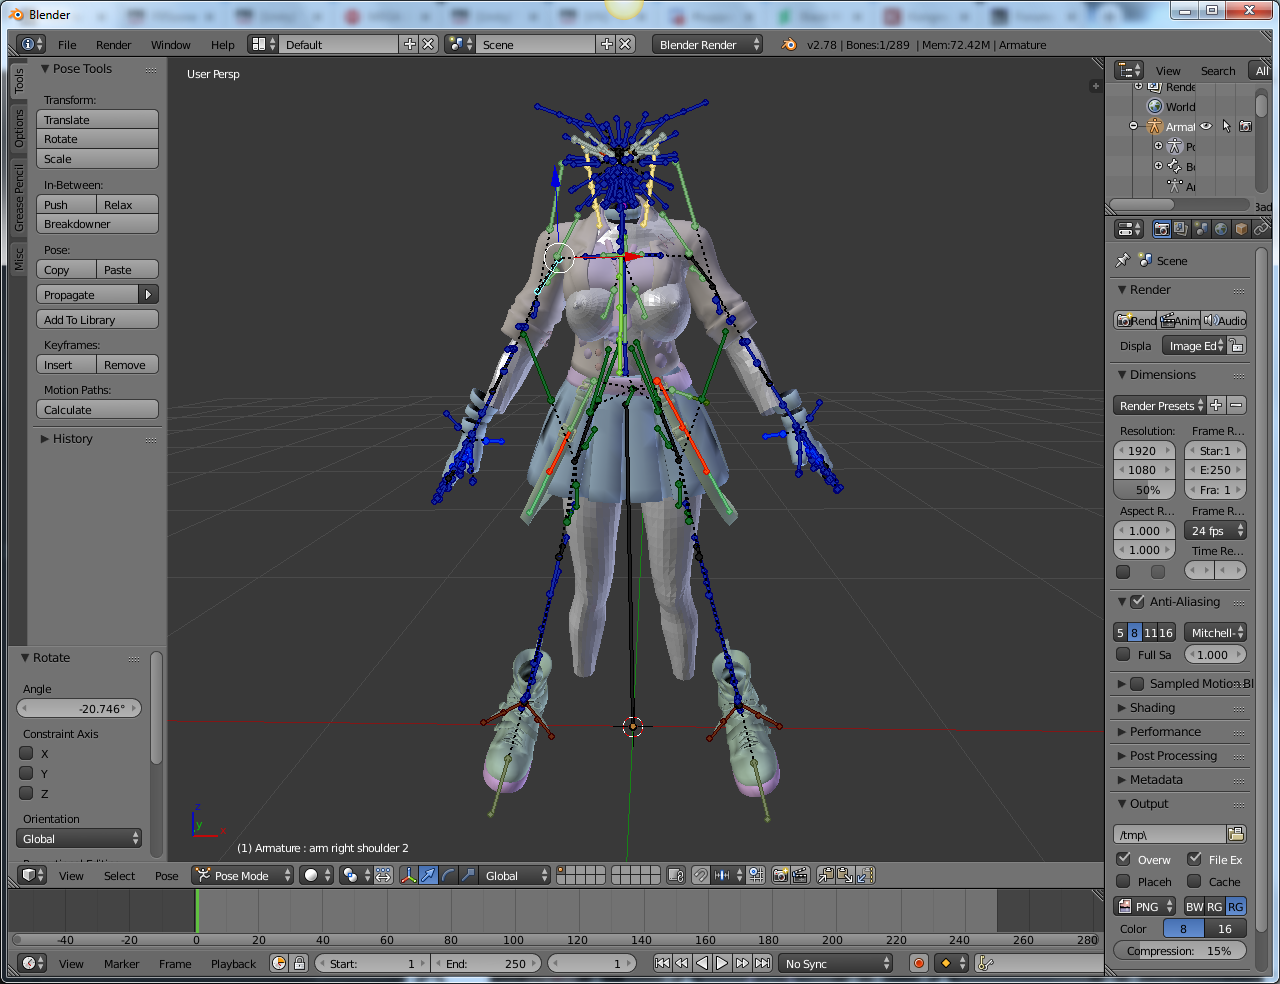Click the OpenGL render animation clapper icon

coord(800,875)
